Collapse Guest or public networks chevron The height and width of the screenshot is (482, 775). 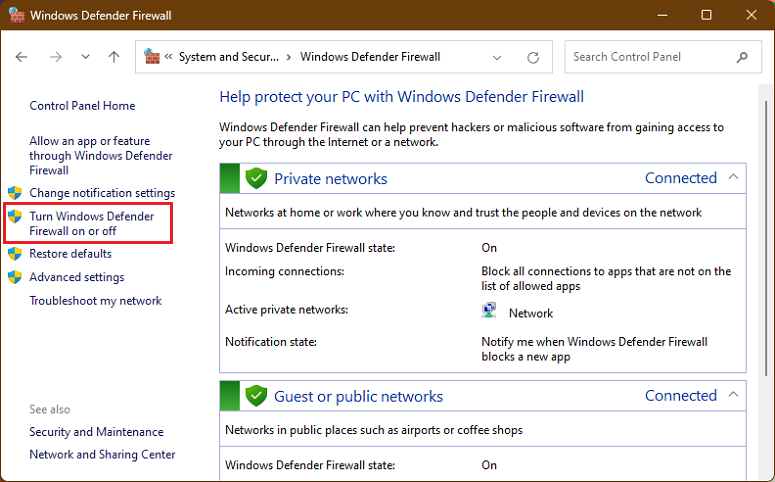tap(733, 394)
